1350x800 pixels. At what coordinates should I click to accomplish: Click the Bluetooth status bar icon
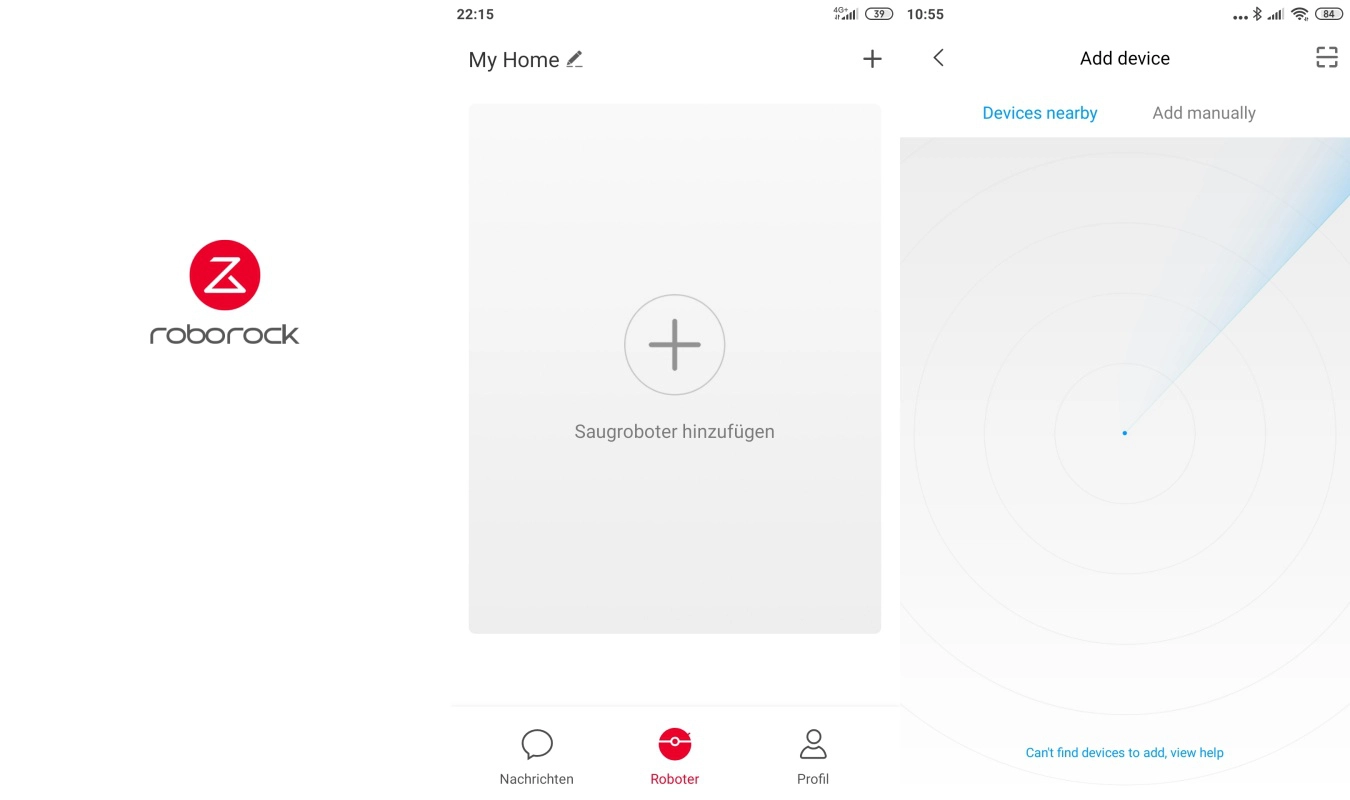[1258, 14]
